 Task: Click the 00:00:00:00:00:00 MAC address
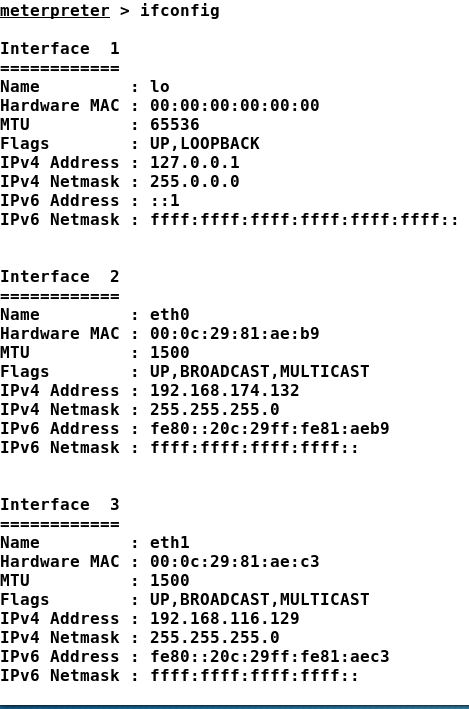pyautogui.click(x=235, y=105)
